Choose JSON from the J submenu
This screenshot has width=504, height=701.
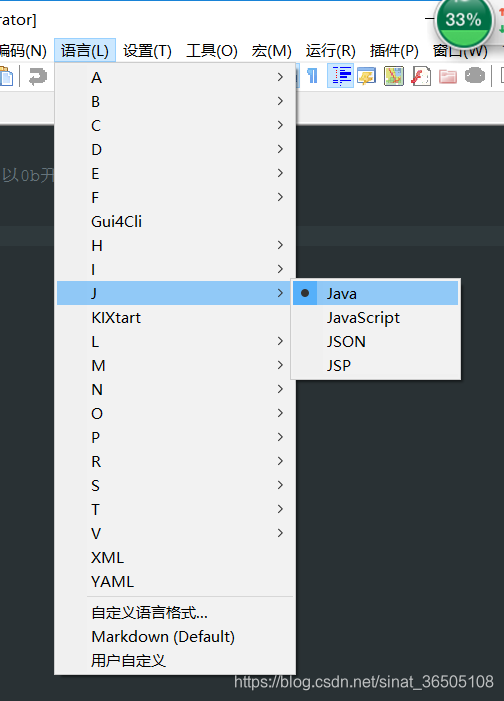[376, 342]
